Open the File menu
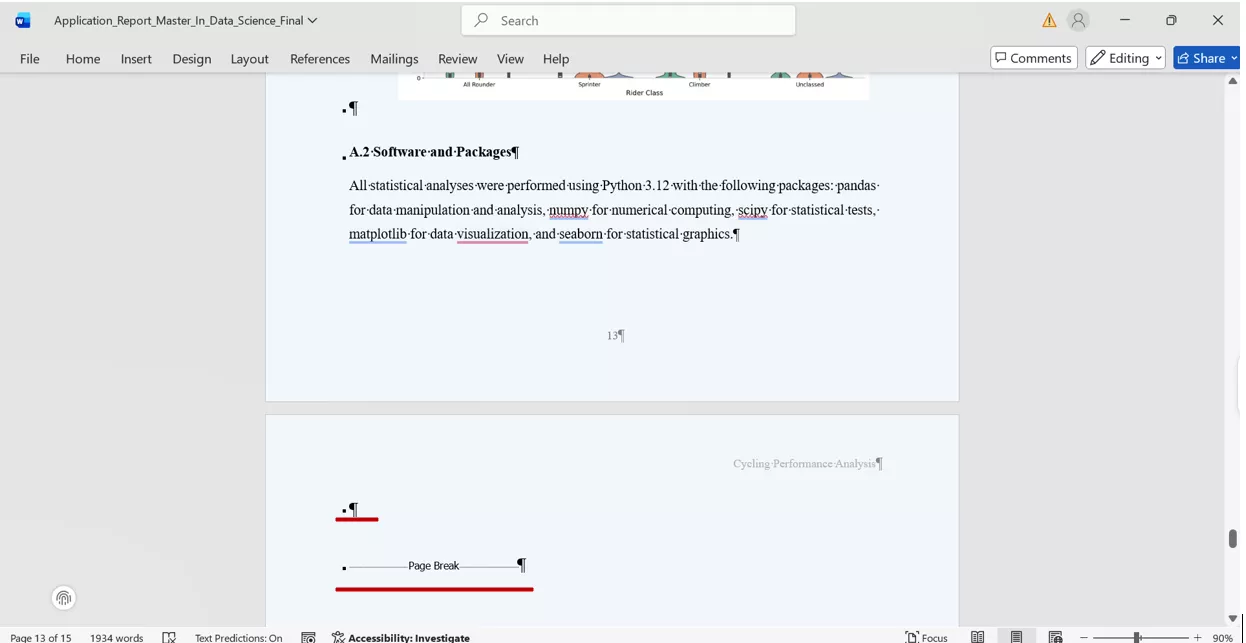Image resolution: width=1246 pixels, height=643 pixels. point(30,59)
